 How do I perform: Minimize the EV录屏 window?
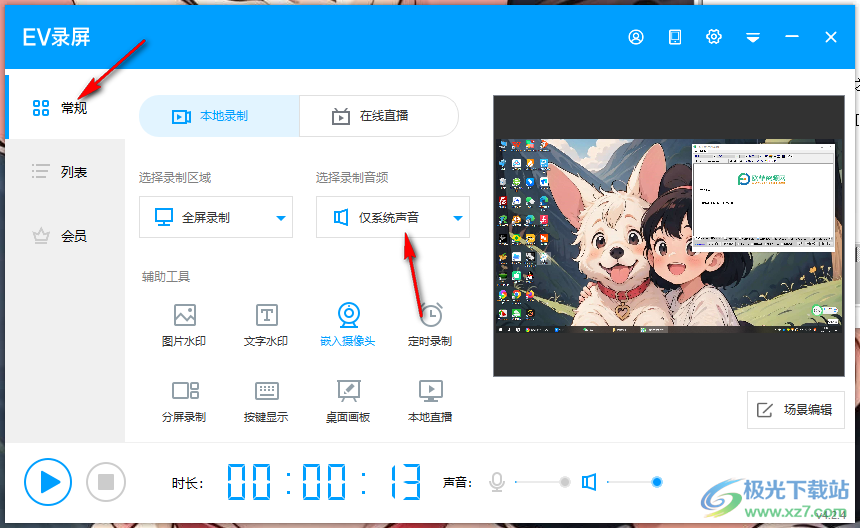click(x=791, y=37)
